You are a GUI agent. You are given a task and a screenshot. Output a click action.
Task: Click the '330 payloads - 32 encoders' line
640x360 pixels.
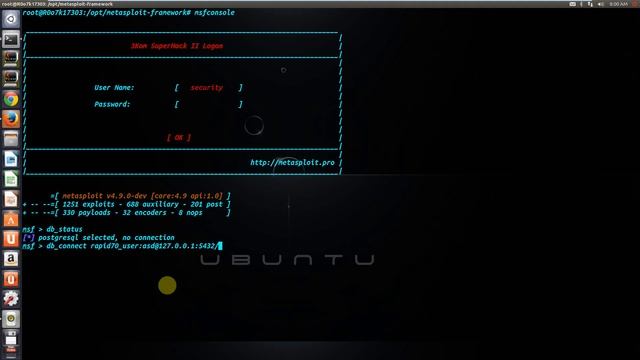(x=127, y=213)
